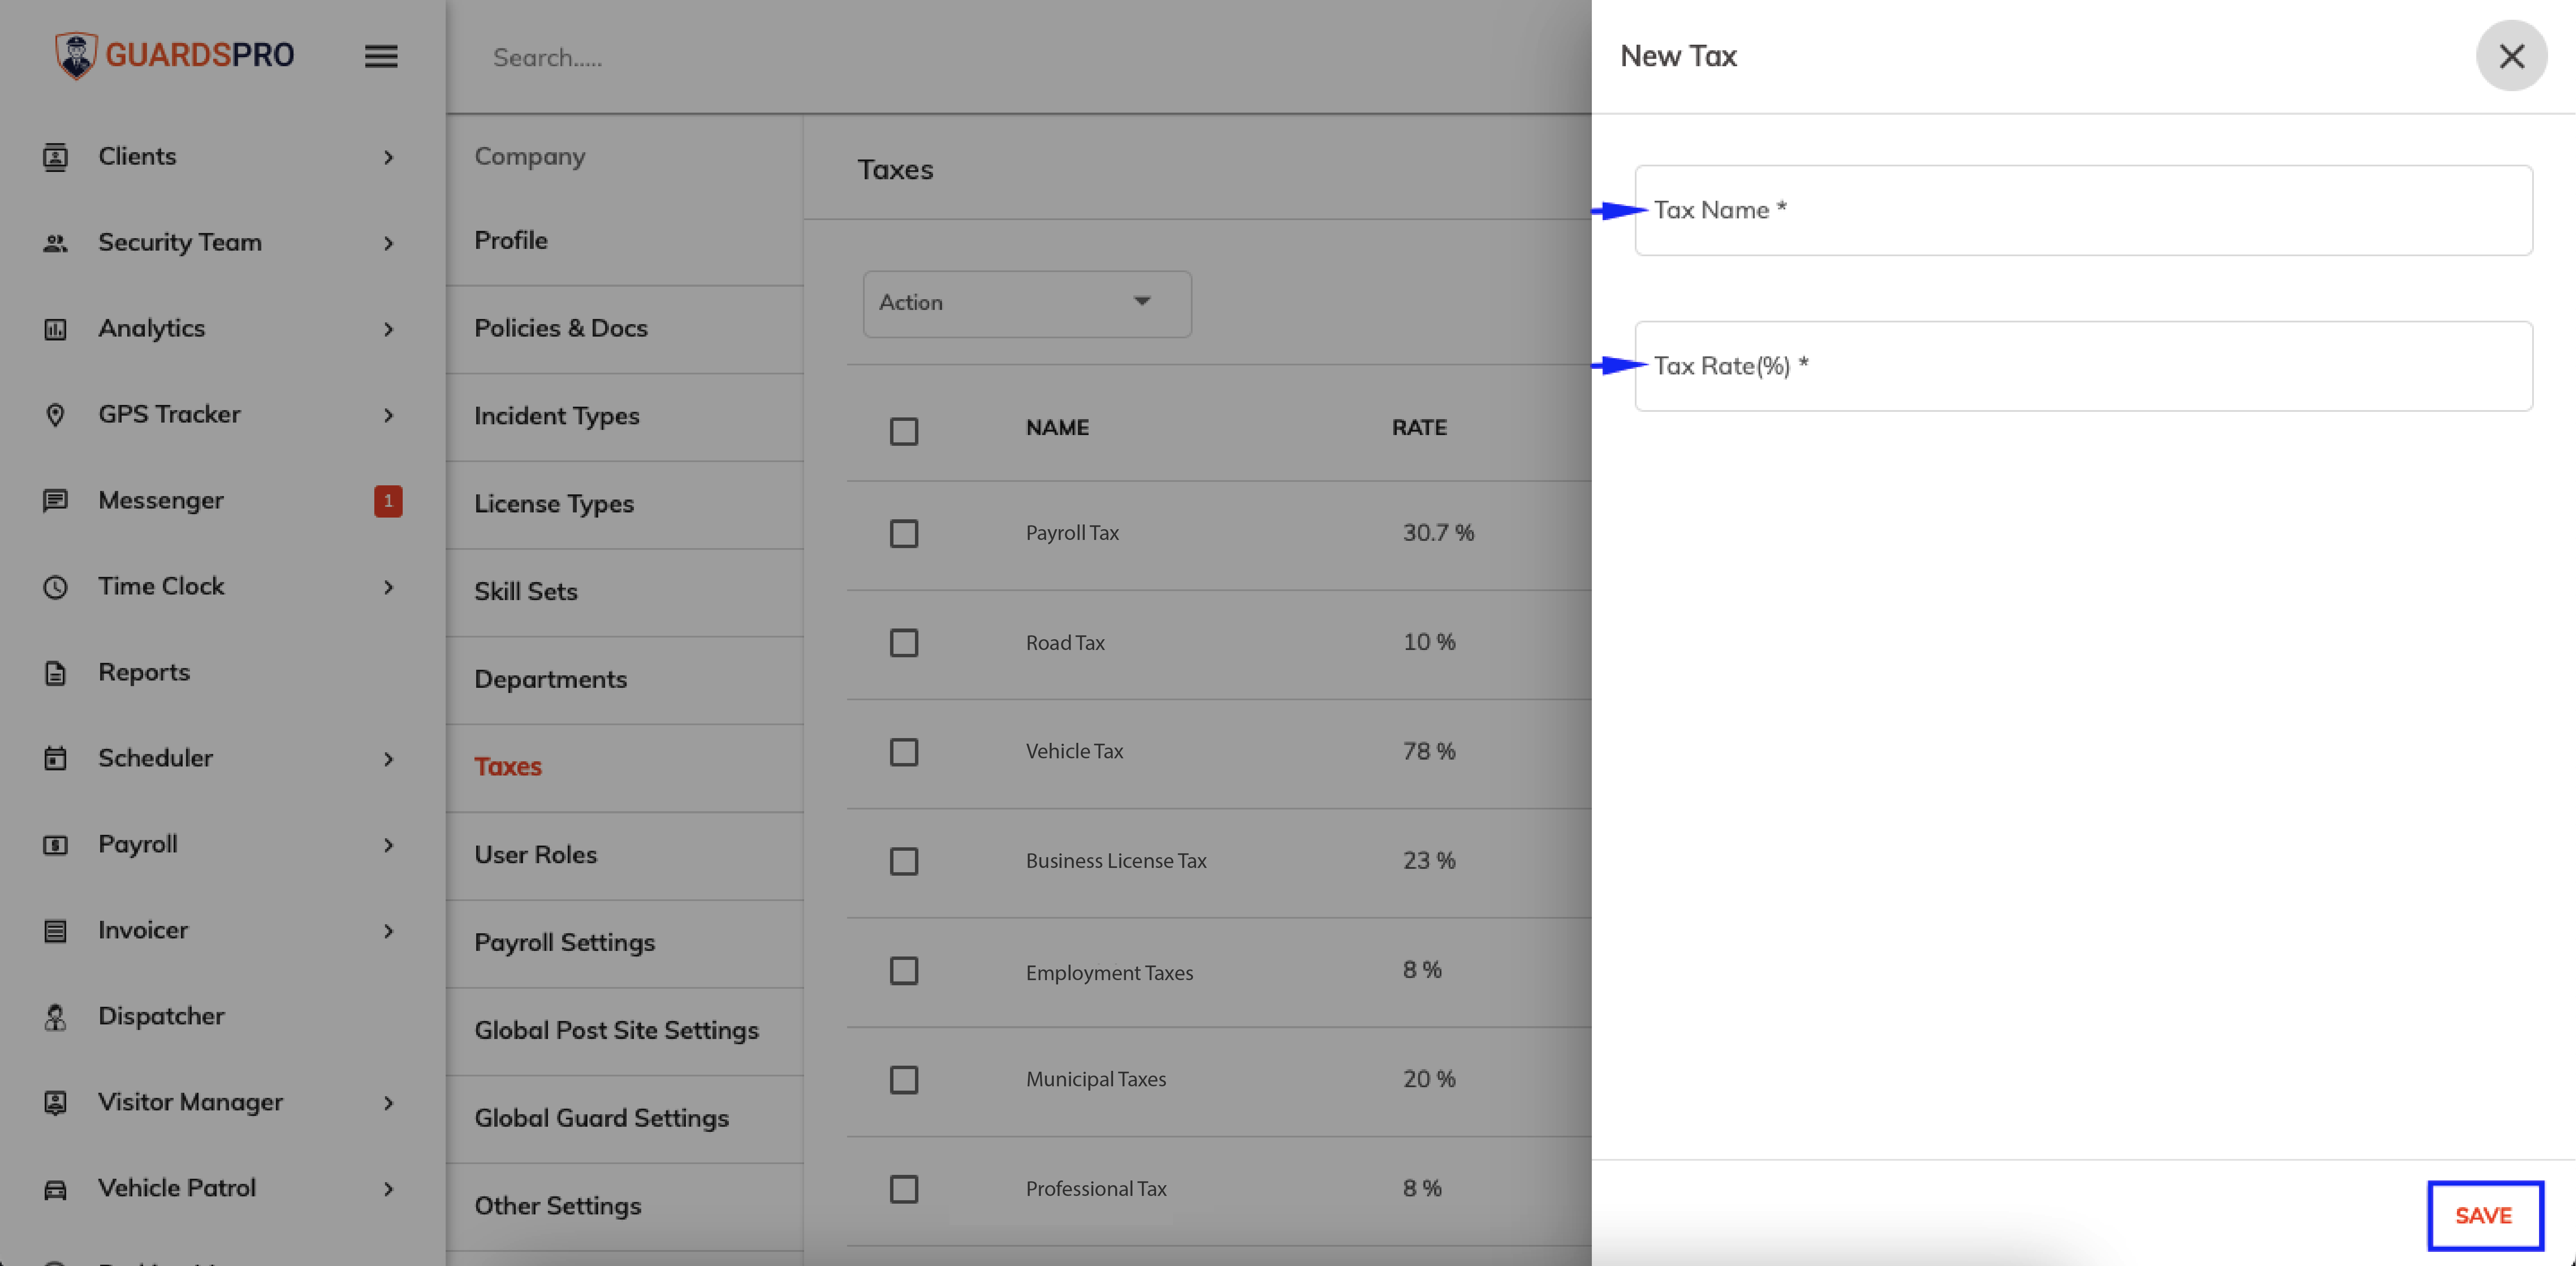
Task: Click the RATE column header
Action: pos(1419,428)
